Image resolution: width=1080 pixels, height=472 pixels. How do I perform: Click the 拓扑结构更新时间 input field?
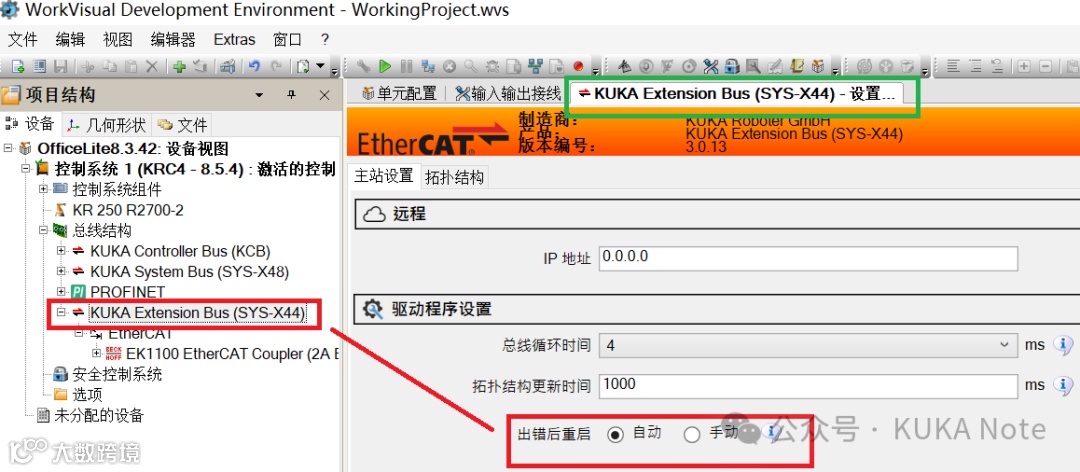808,386
